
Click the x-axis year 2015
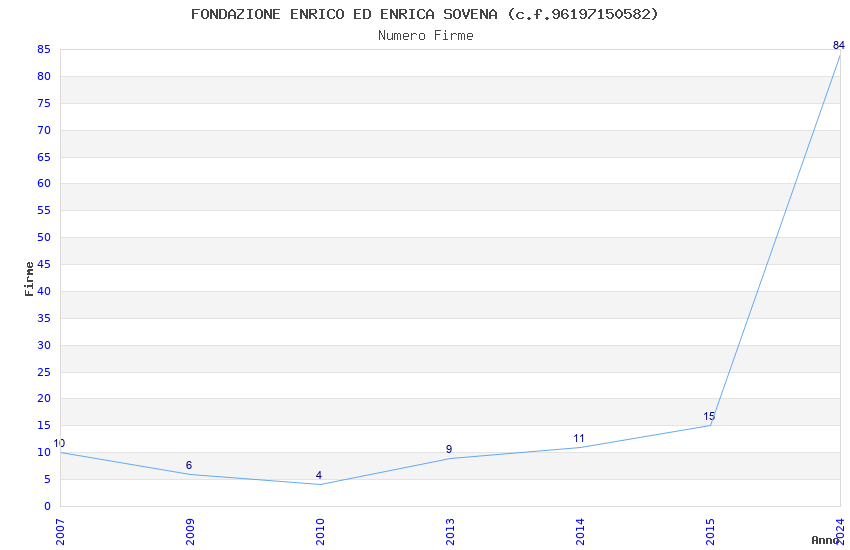click(x=711, y=532)
